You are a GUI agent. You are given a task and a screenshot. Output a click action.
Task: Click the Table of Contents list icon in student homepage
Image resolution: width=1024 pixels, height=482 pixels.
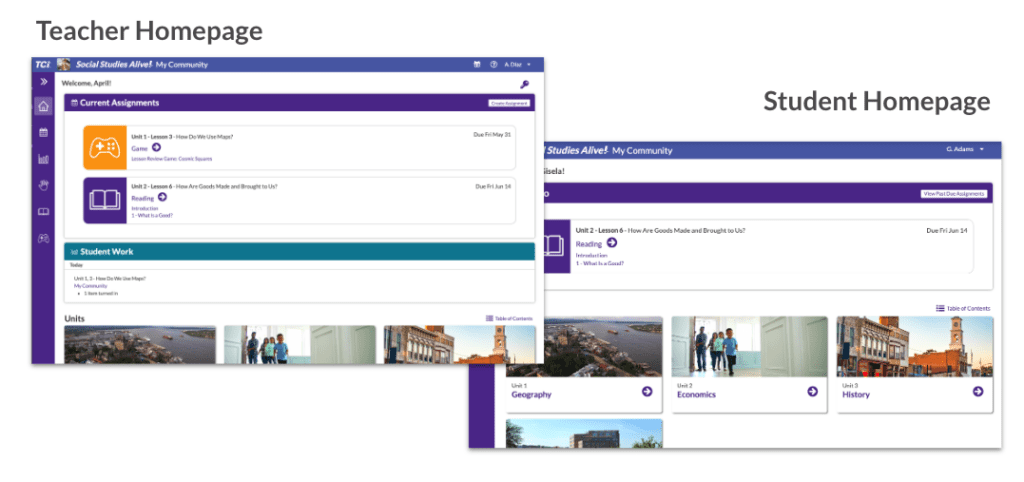tap(940, 308)
